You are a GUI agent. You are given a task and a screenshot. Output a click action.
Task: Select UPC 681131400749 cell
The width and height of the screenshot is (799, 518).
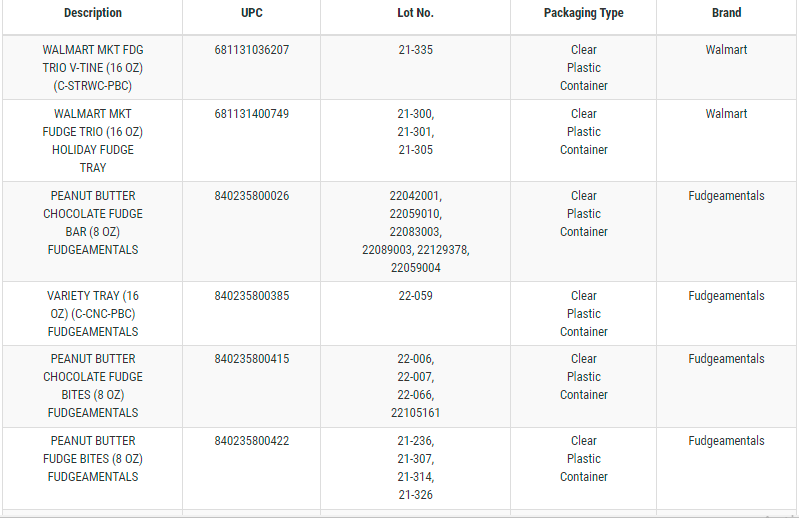pyautogui.click(x=251, y=114)
